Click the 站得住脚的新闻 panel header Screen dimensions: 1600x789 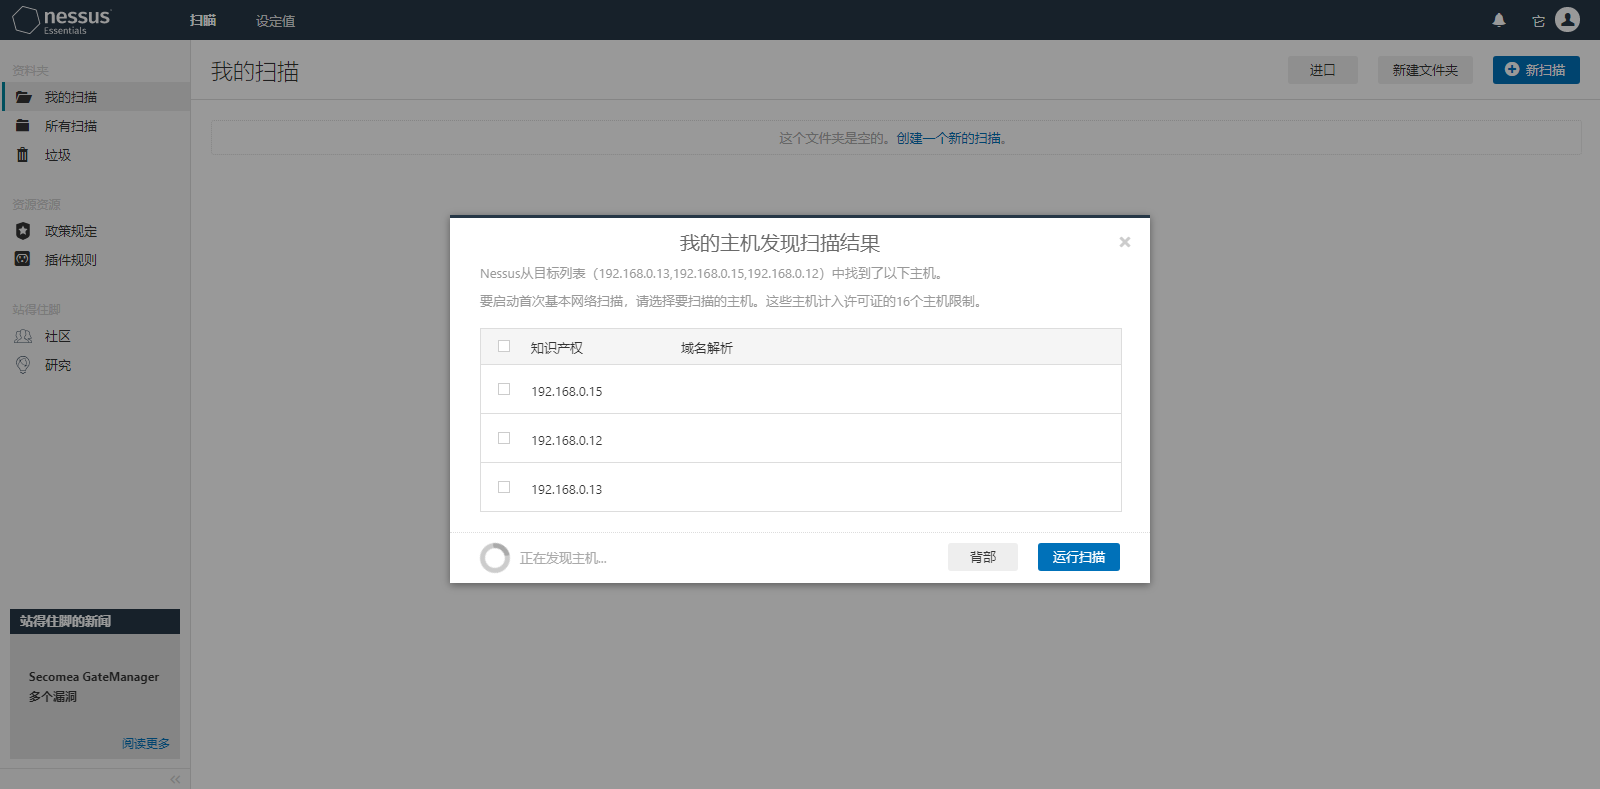pyautogui.click(x=95, y=621)
